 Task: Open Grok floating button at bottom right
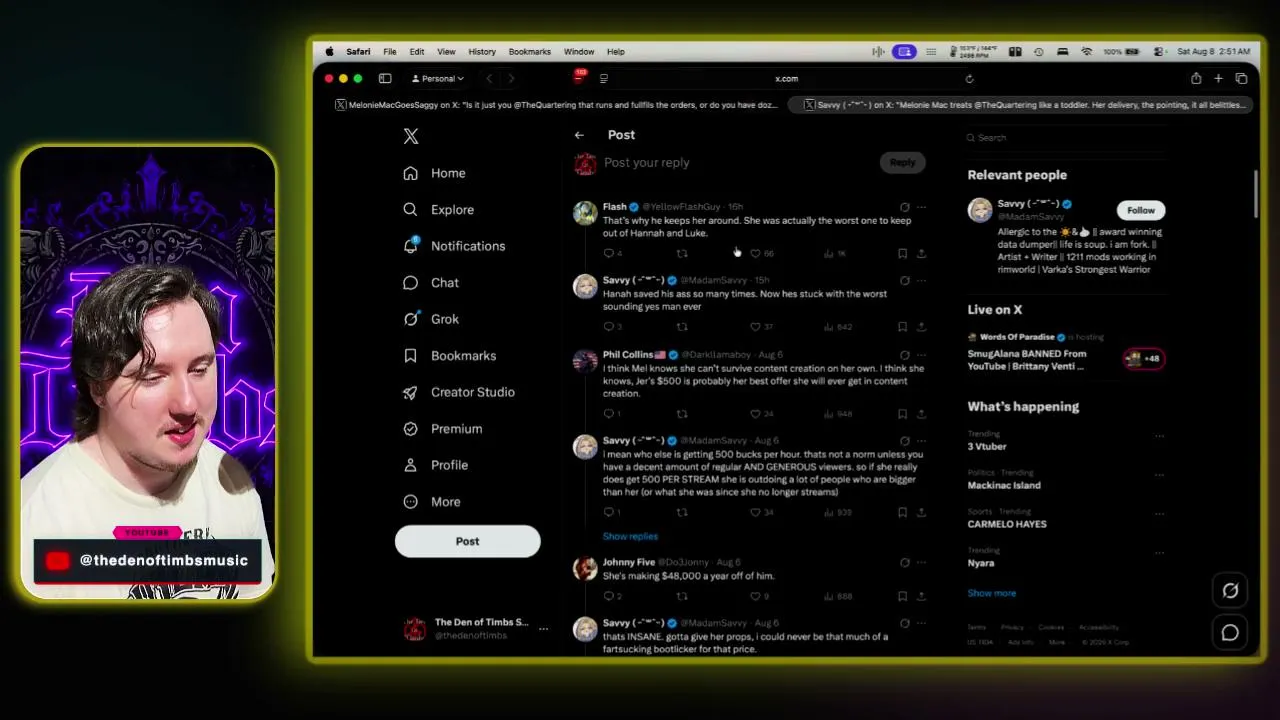pyautogui.click(x=1230, y=591)
